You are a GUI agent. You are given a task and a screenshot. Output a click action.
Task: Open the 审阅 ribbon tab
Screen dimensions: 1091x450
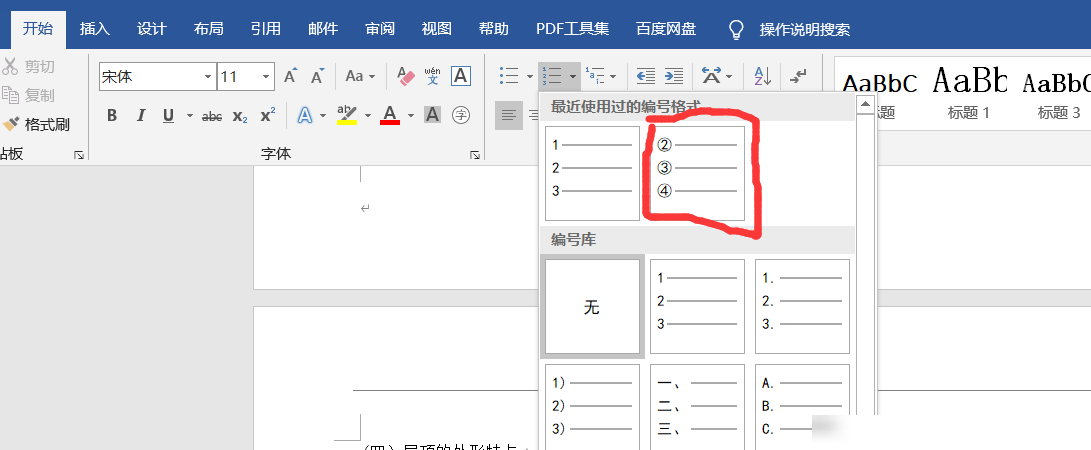(x=380, y=29)
